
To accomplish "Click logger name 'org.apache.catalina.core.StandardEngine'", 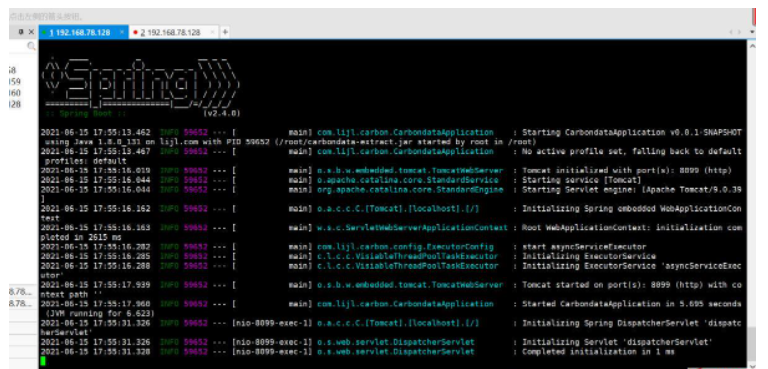I will (x=410, y=189).
